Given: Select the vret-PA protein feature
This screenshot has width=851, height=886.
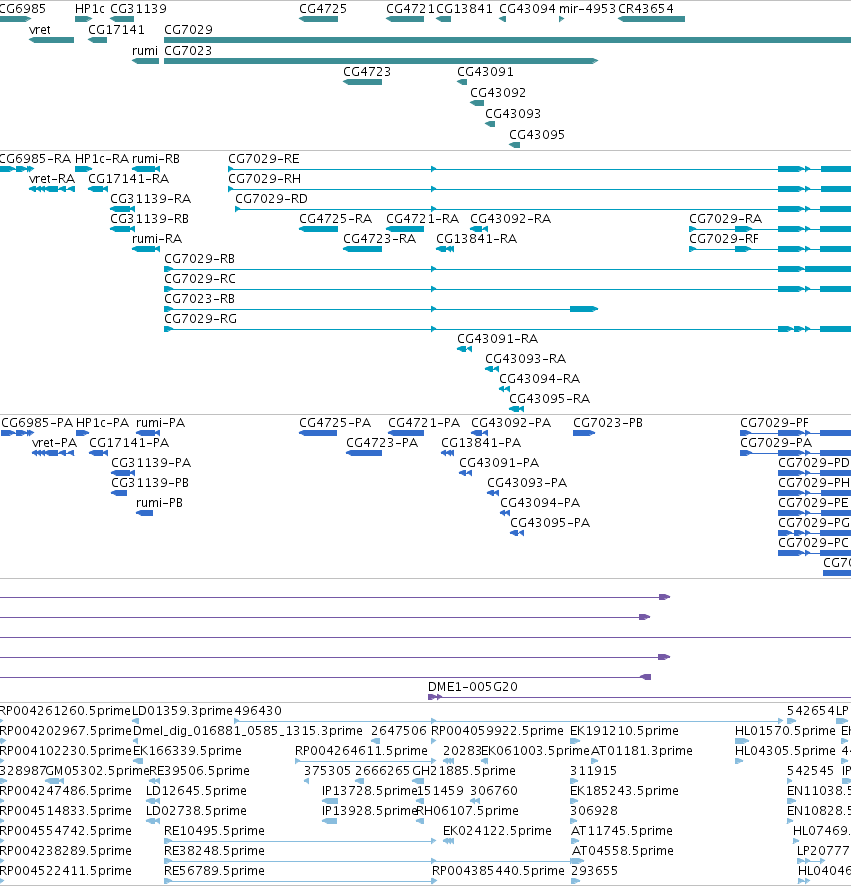Looking at the screenshot, I should [x=53, y=453].
